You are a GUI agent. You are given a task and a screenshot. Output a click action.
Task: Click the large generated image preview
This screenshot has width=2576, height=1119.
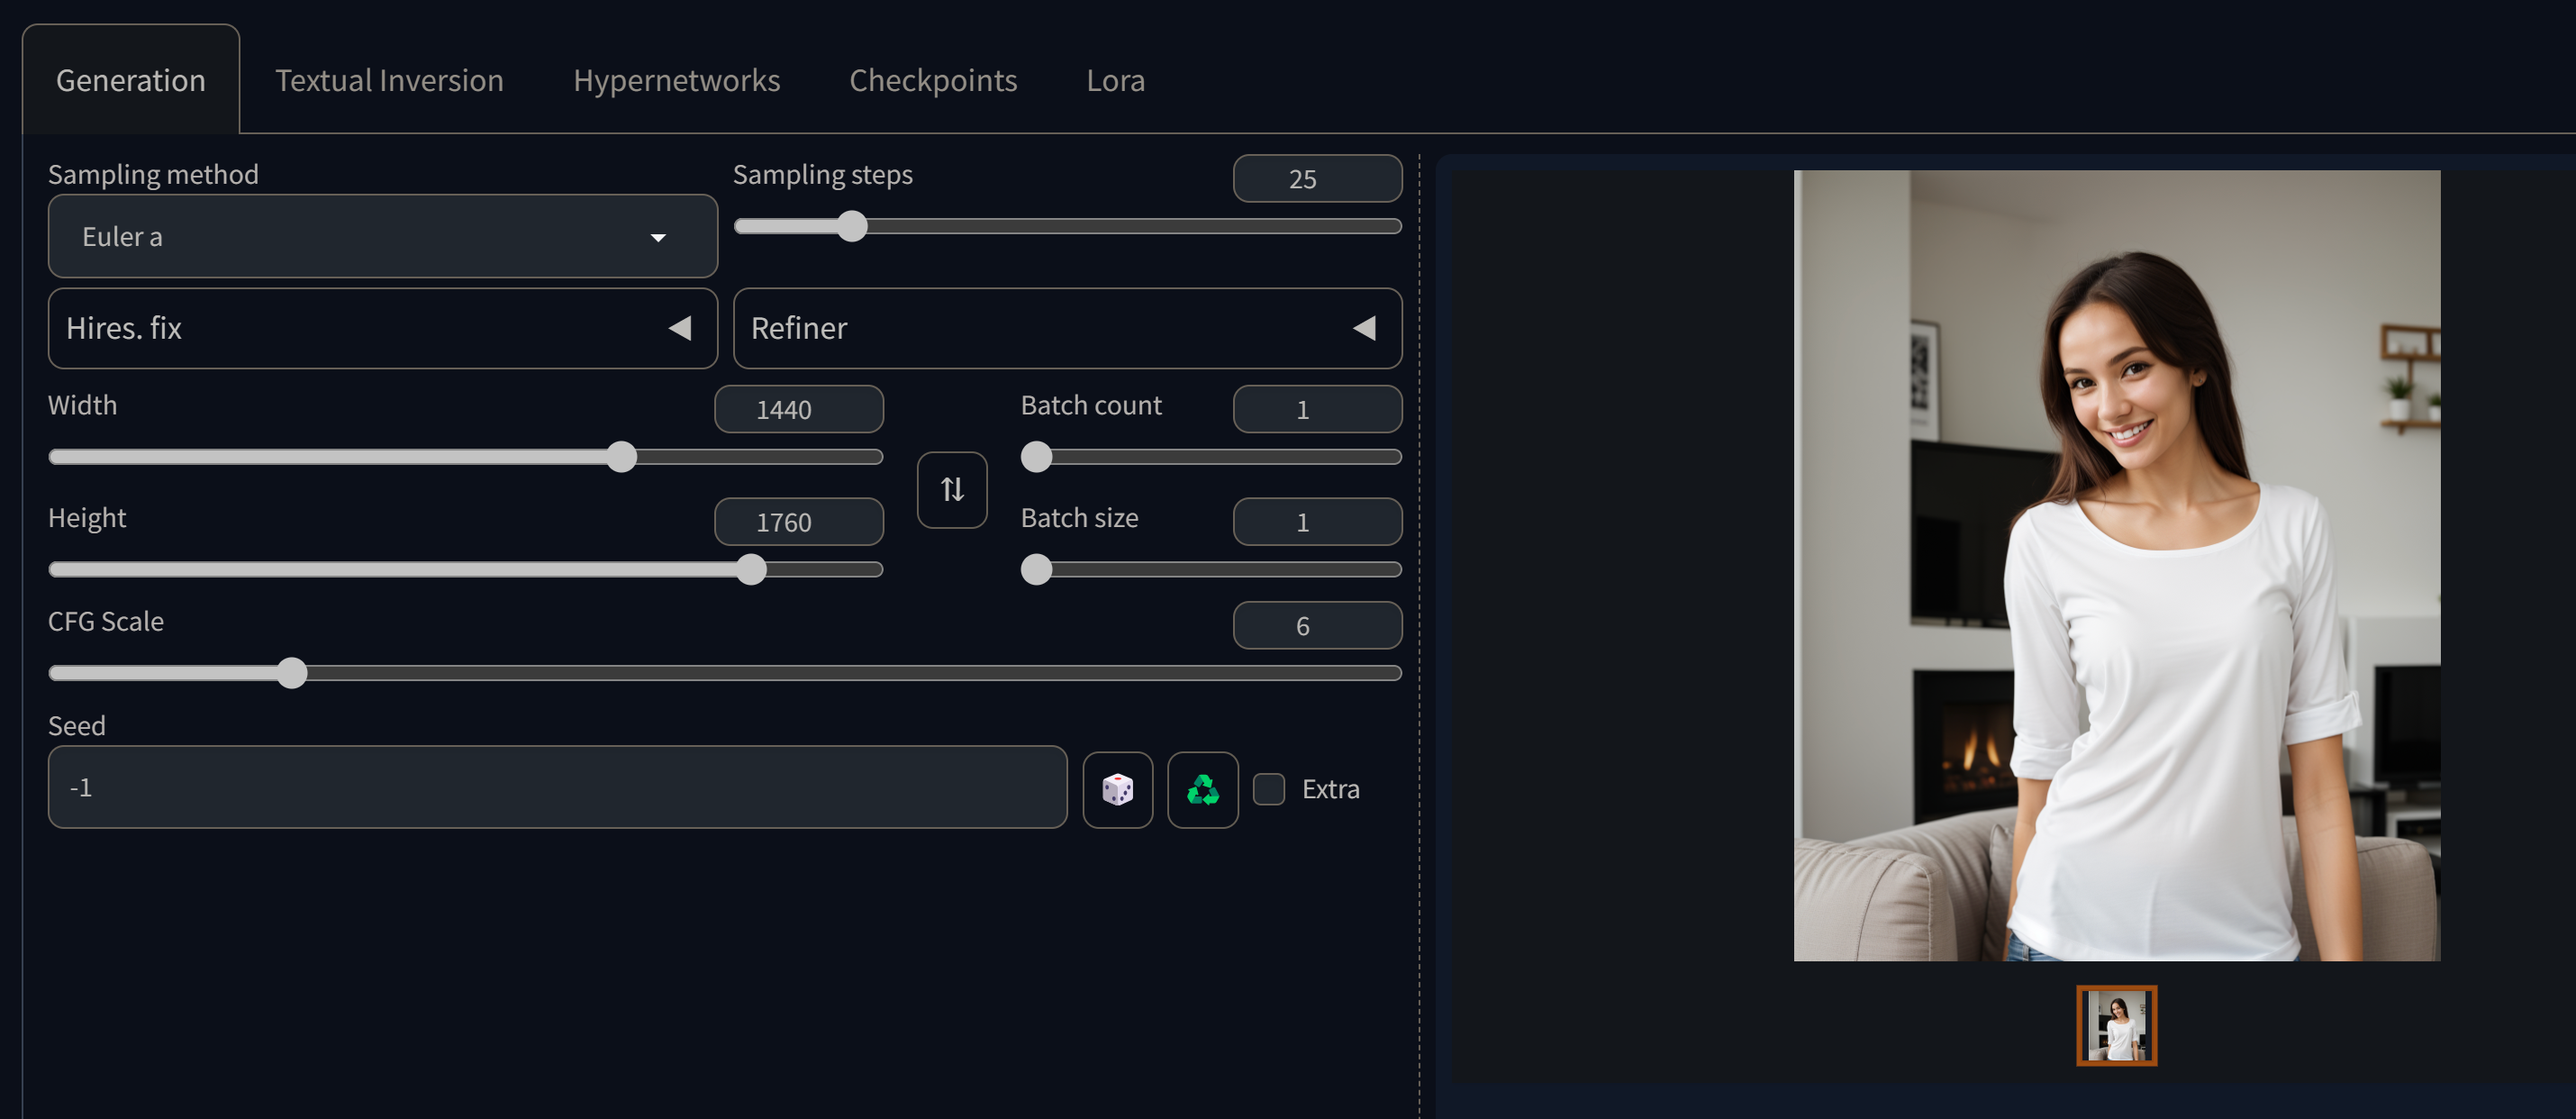click(x=2115, y=565)
